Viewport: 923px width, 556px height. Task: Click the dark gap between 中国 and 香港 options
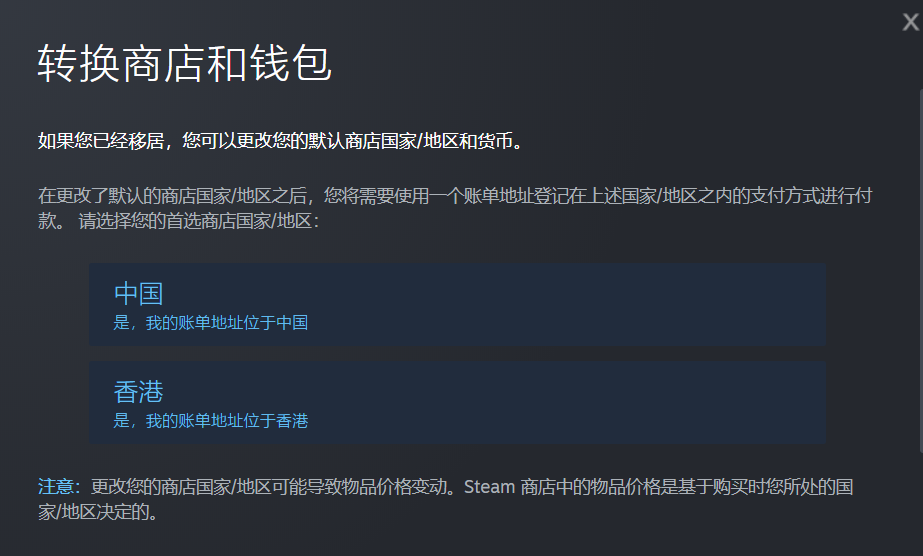457,354
